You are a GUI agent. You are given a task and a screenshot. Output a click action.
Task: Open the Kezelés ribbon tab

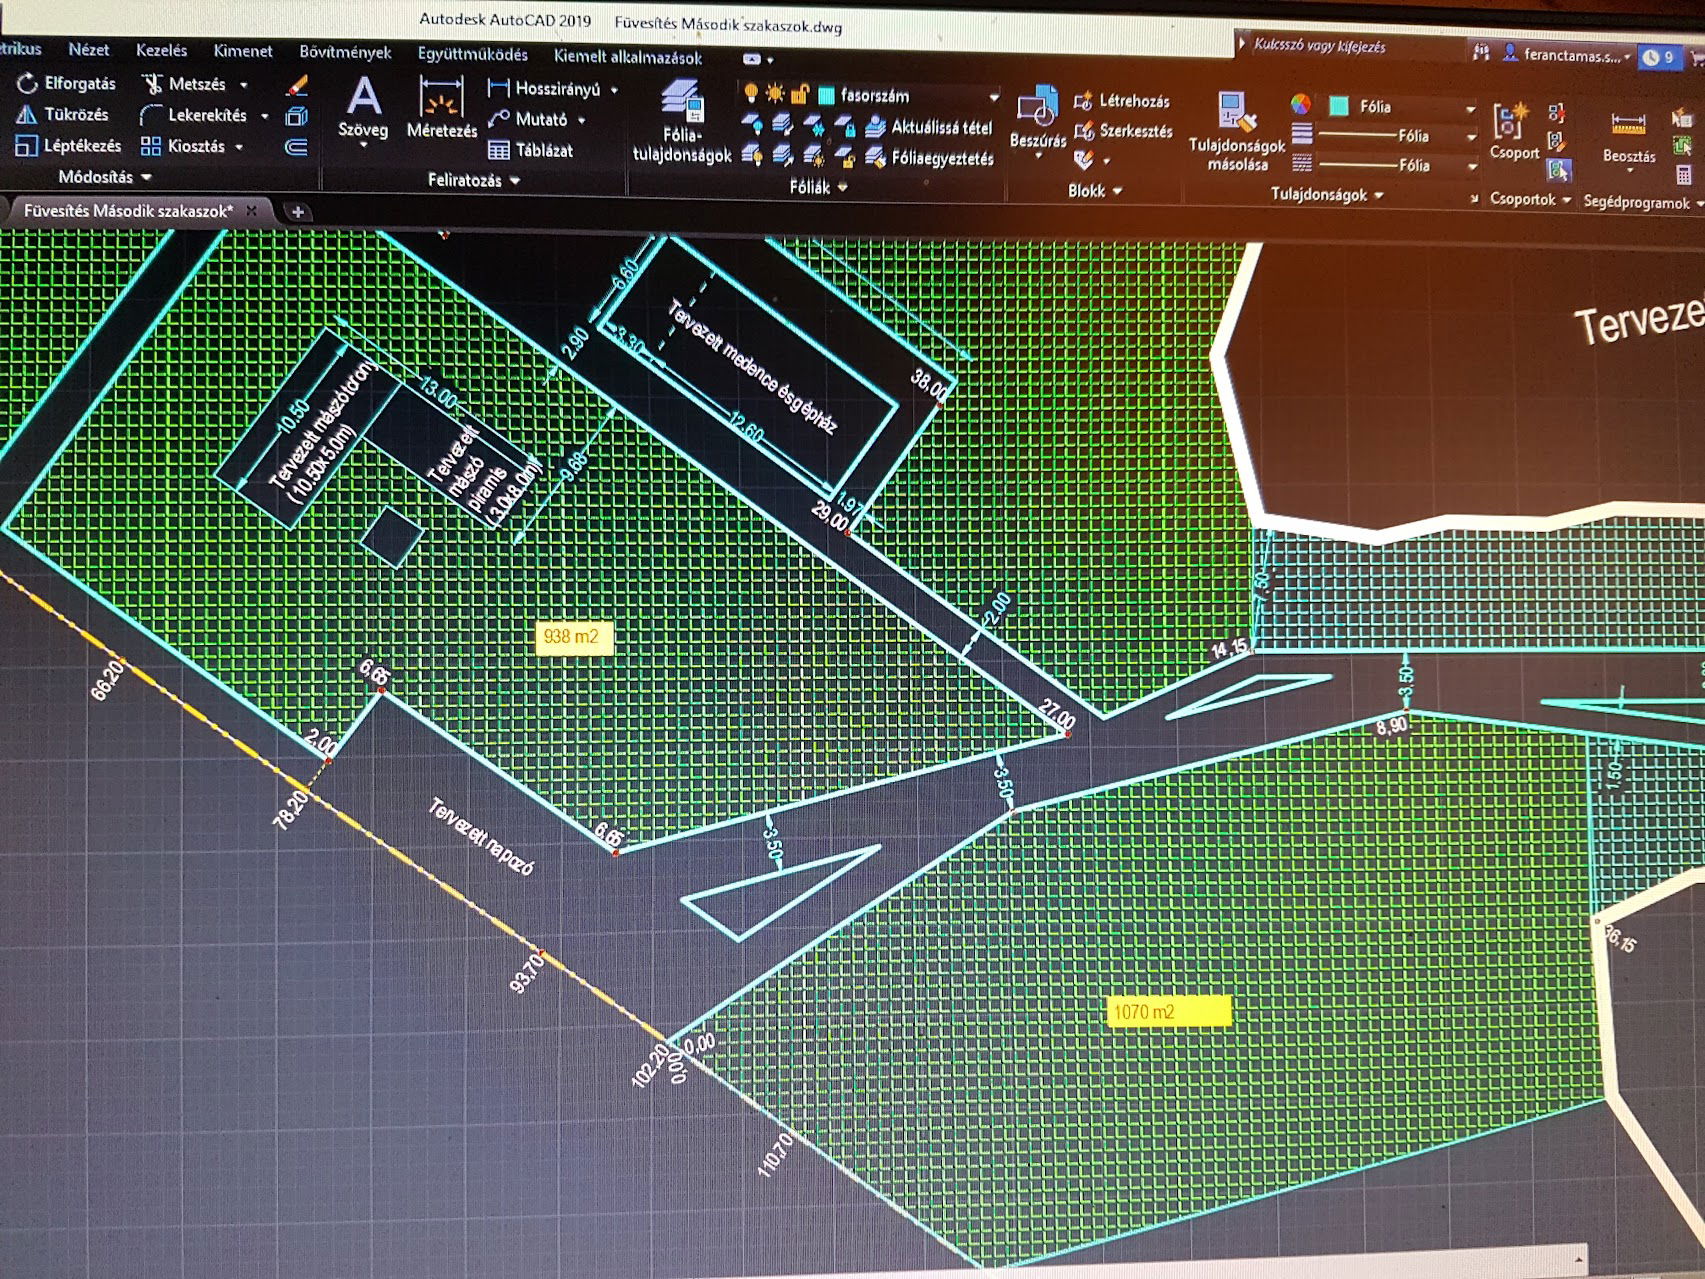tap(161, 50)
